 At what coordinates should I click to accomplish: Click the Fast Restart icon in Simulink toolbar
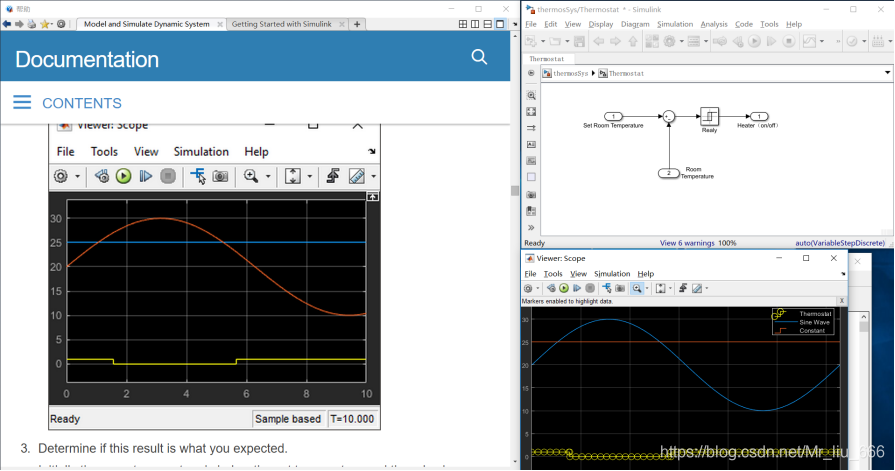click(720, 41)
